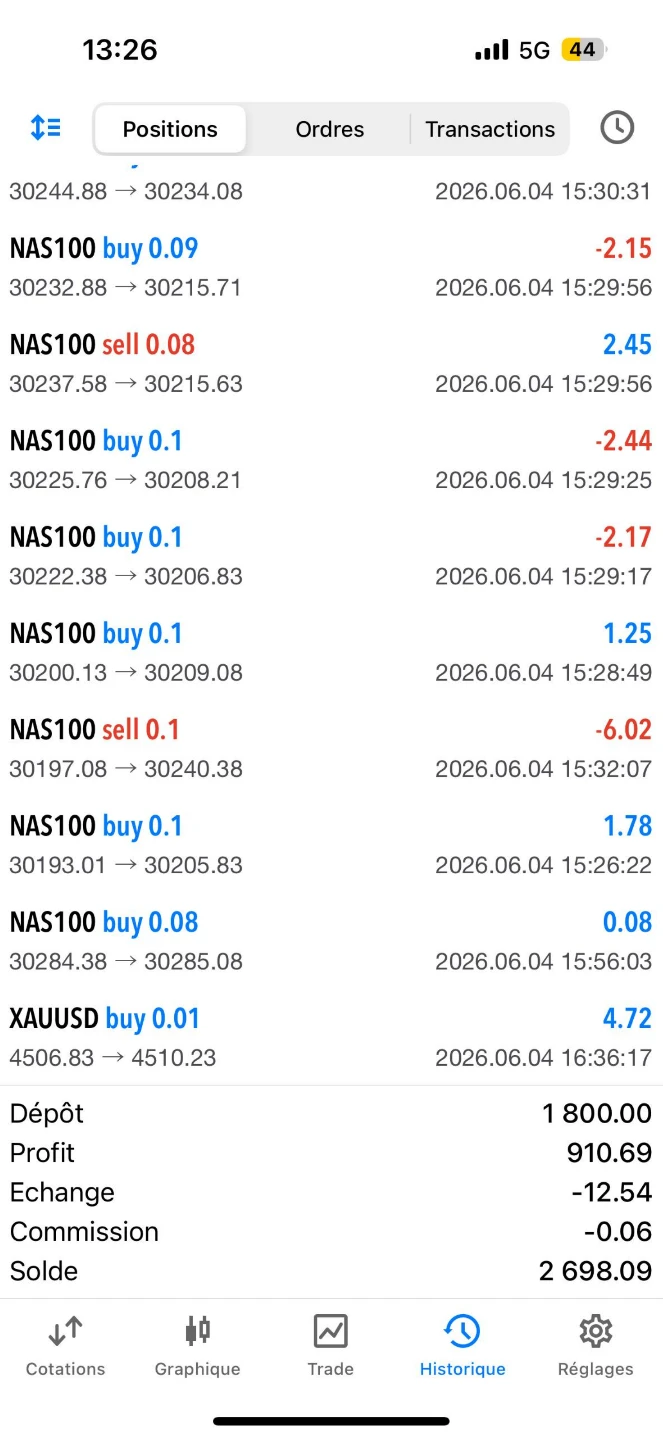Open Cotations arrows icon in bottom bar
This screenshot has height=1438, width=663.
click(65, 1332)
